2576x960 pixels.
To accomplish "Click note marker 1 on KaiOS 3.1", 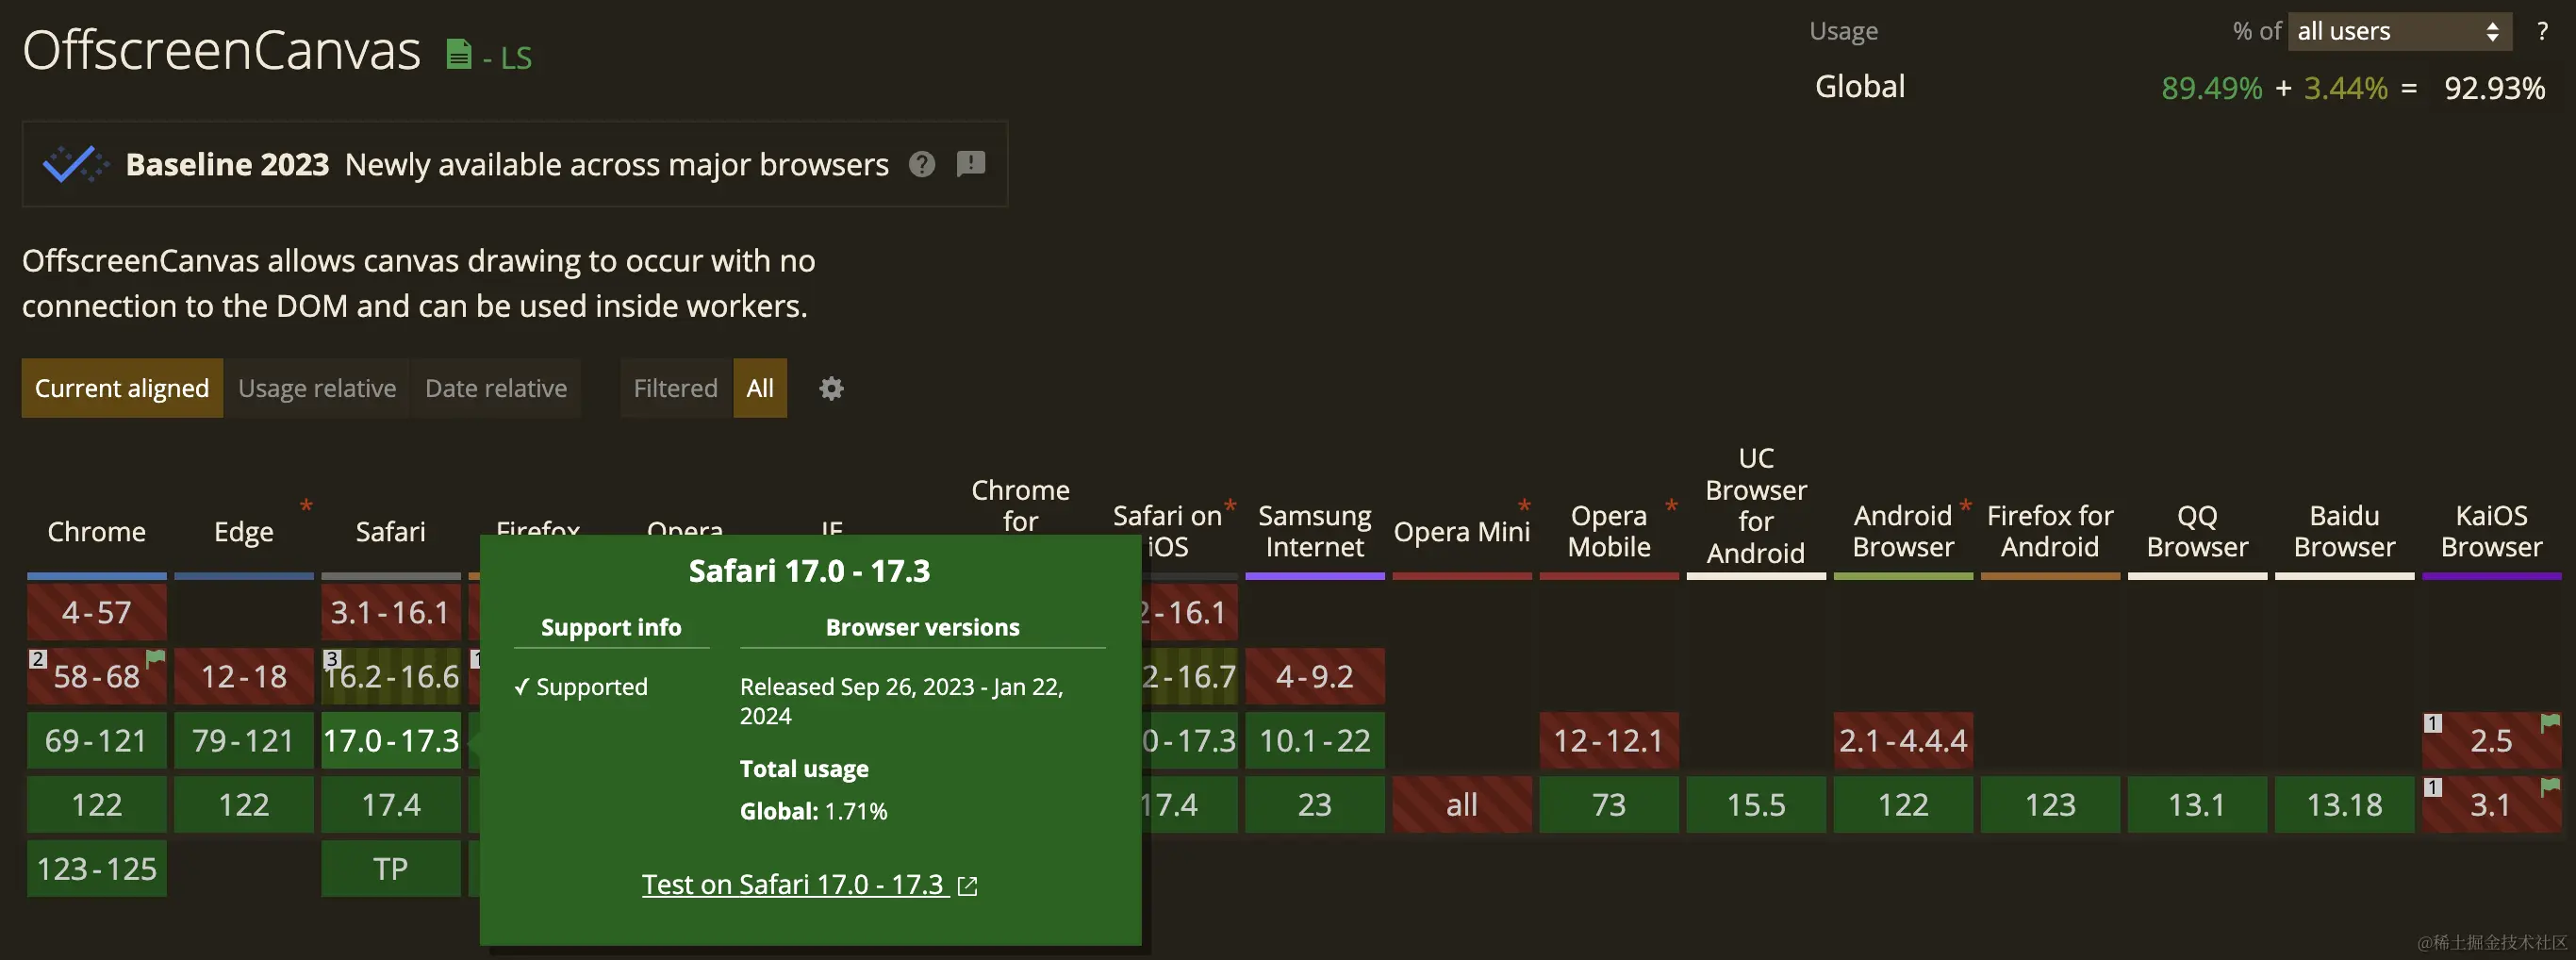I will [2433, 787].
